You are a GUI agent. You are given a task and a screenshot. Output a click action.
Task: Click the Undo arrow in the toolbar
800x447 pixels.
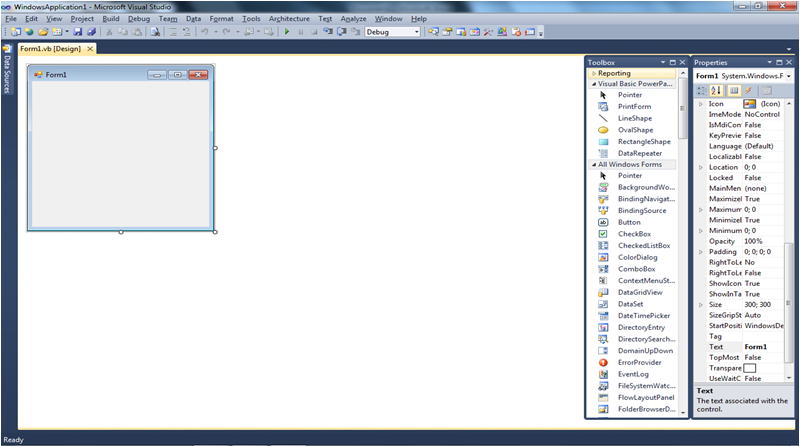click(x=204, y=32)
